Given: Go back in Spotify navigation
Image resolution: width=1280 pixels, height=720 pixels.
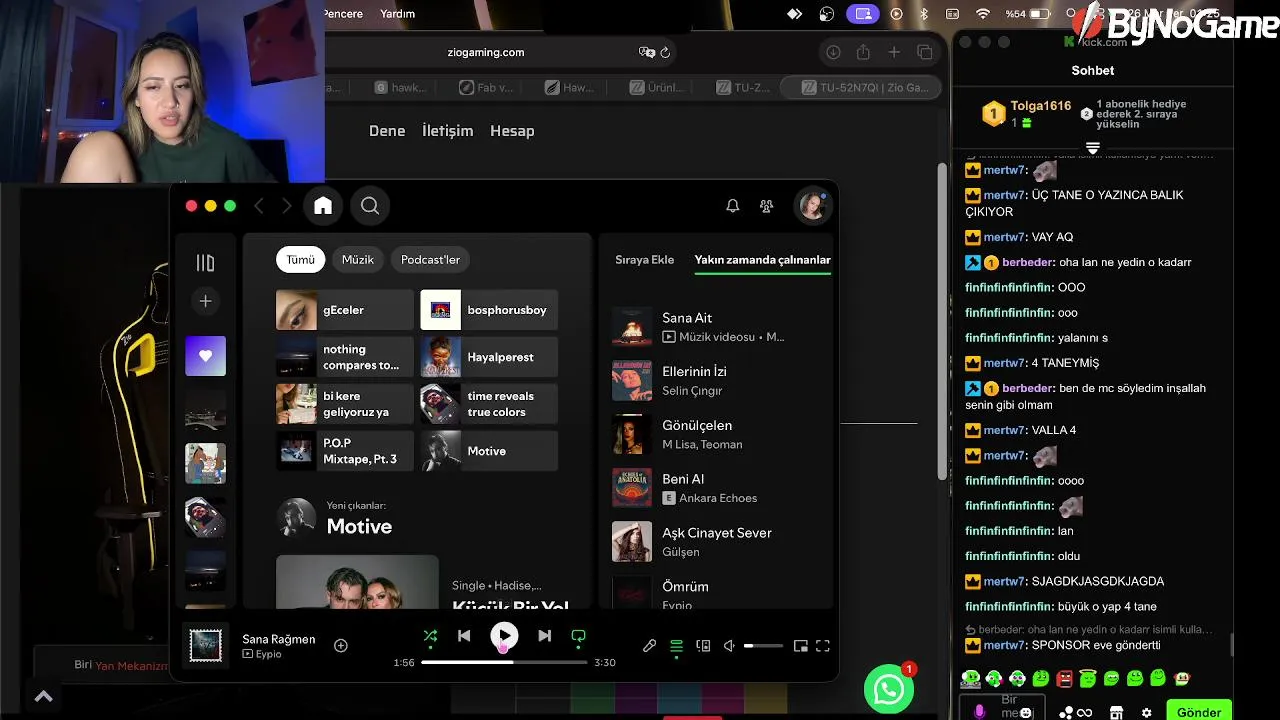Looking at the screenshot, I should click(259, 206).
